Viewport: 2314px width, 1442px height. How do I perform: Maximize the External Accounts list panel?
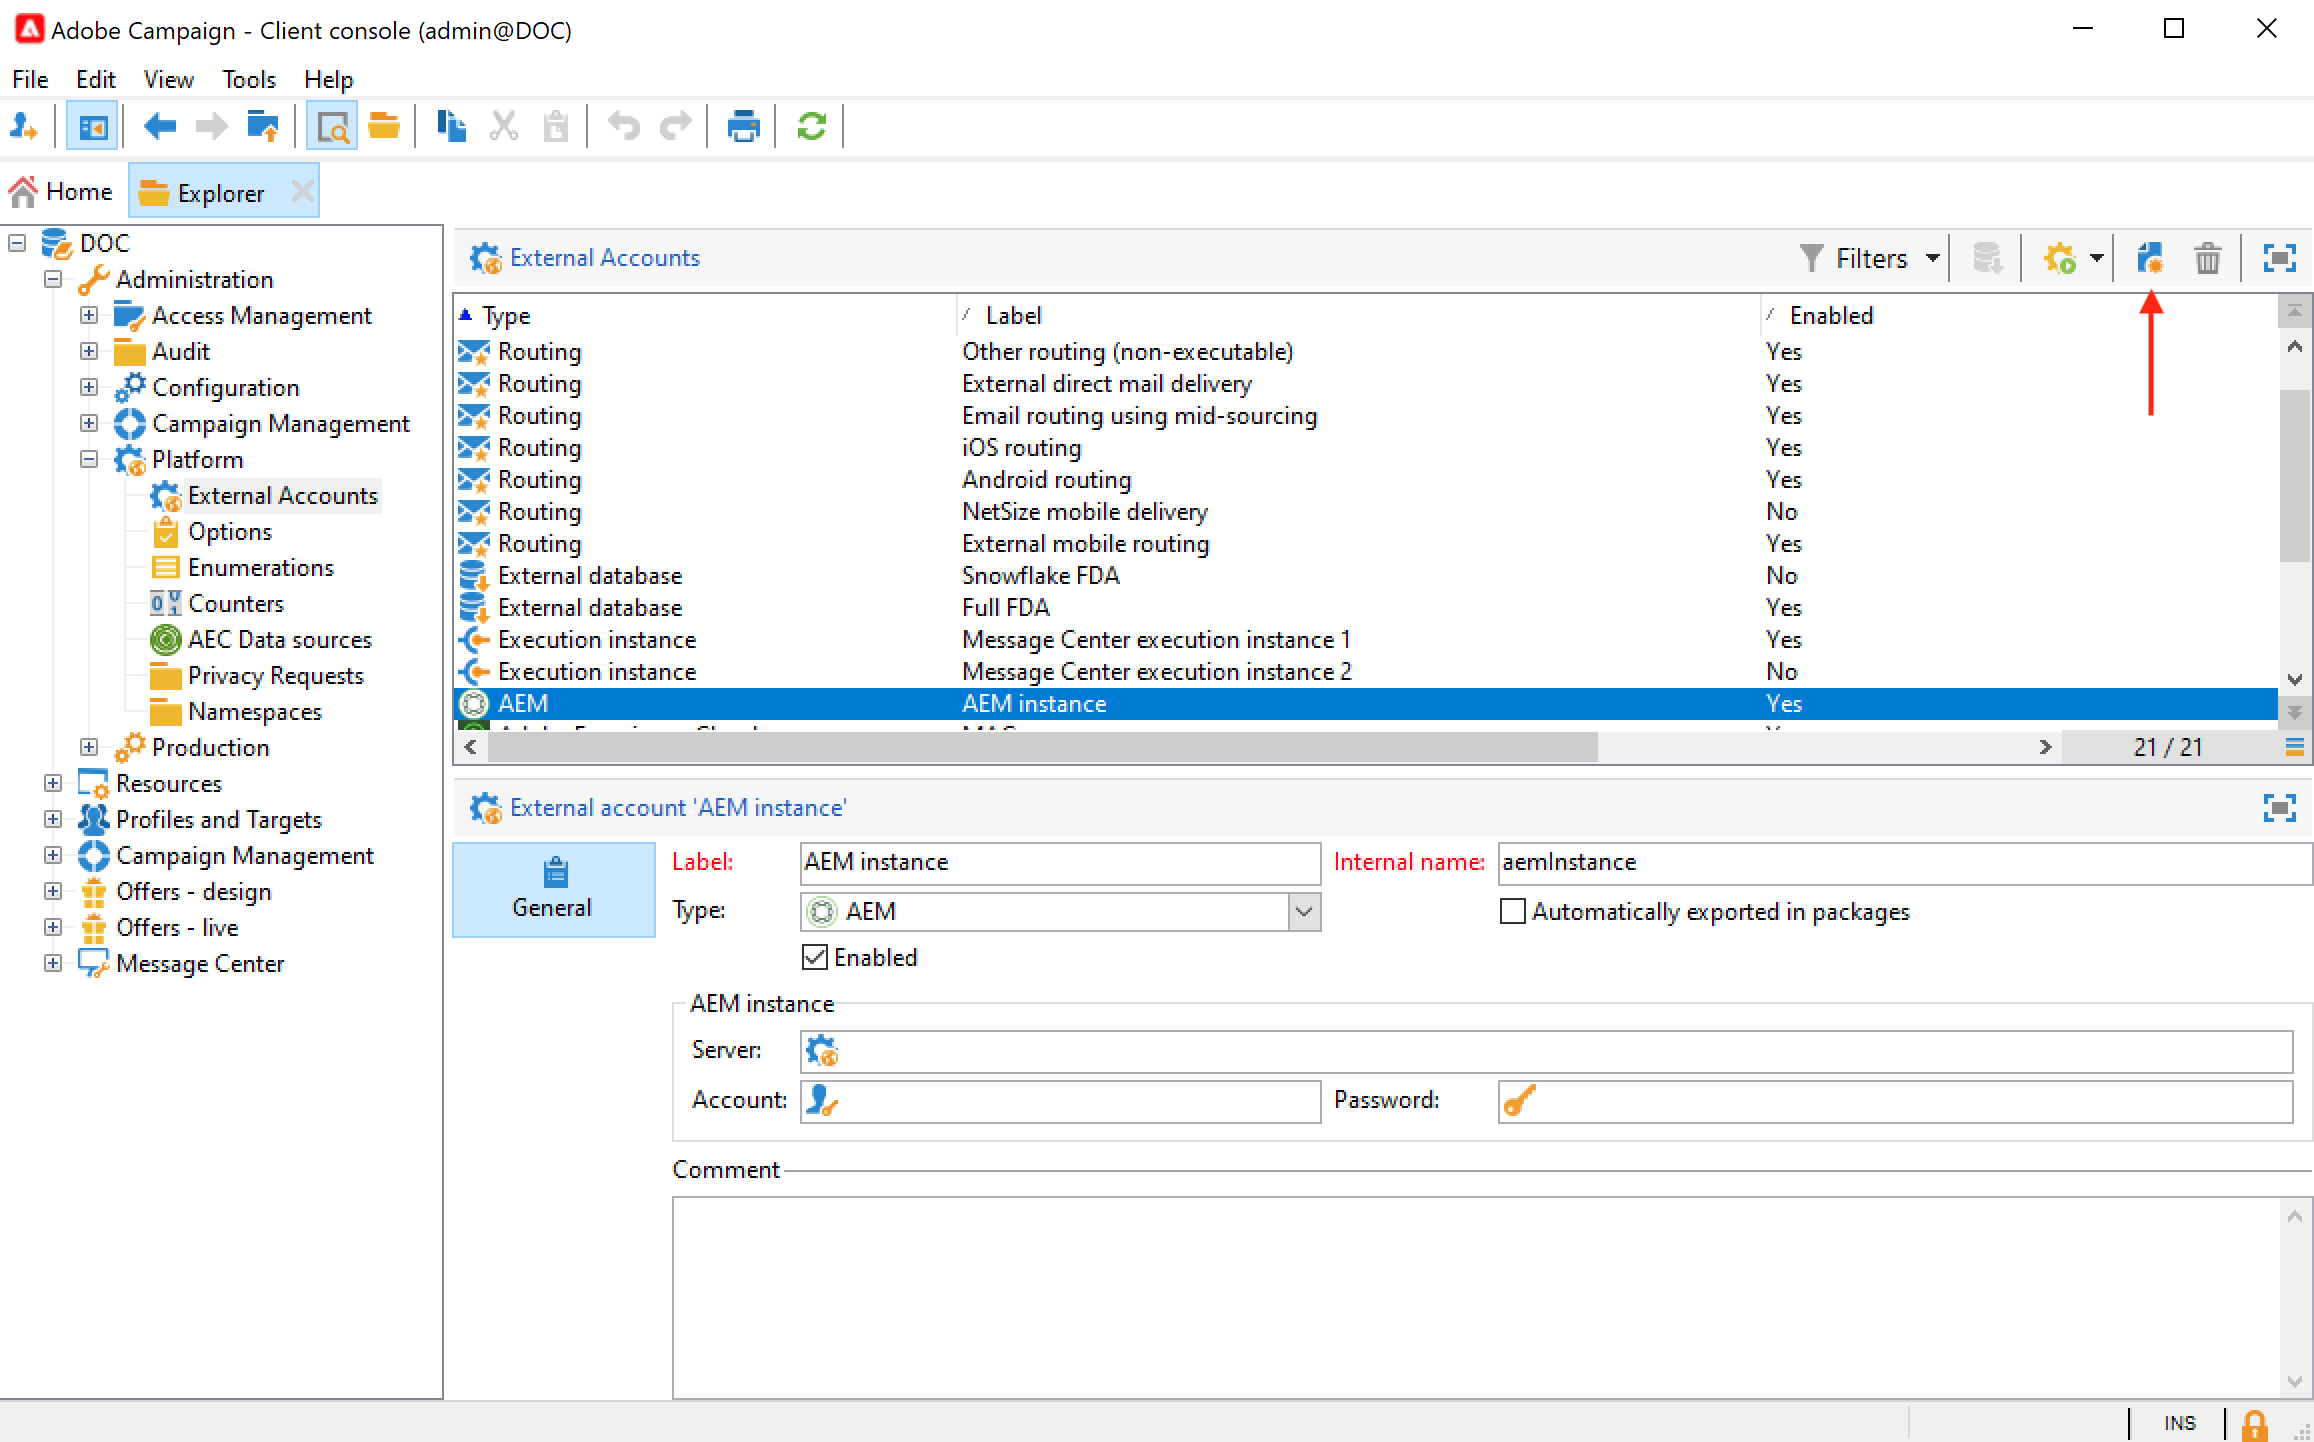point(2279,259)
